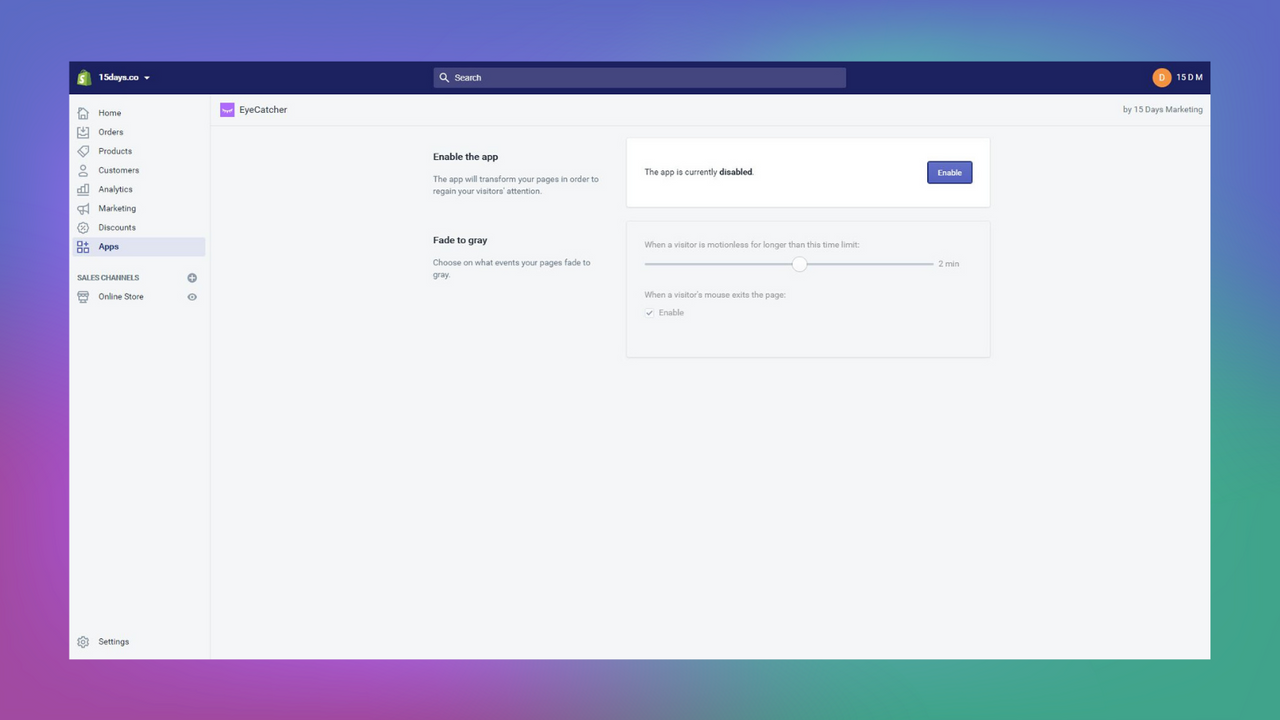The height and width of the screenshot is (720, 1280).
Task: Add a sales channel with plus icon
Action: coord(192,278)
